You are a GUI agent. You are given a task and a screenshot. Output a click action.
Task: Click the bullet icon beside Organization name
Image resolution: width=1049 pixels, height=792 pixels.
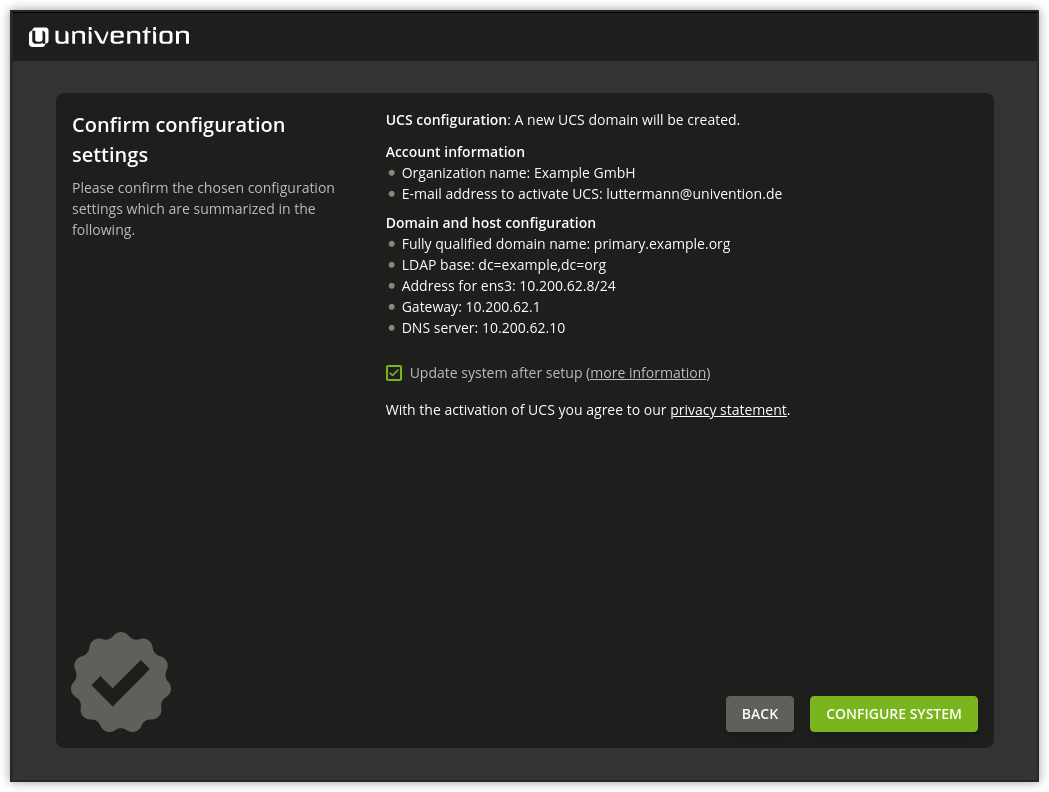point(392,173)
